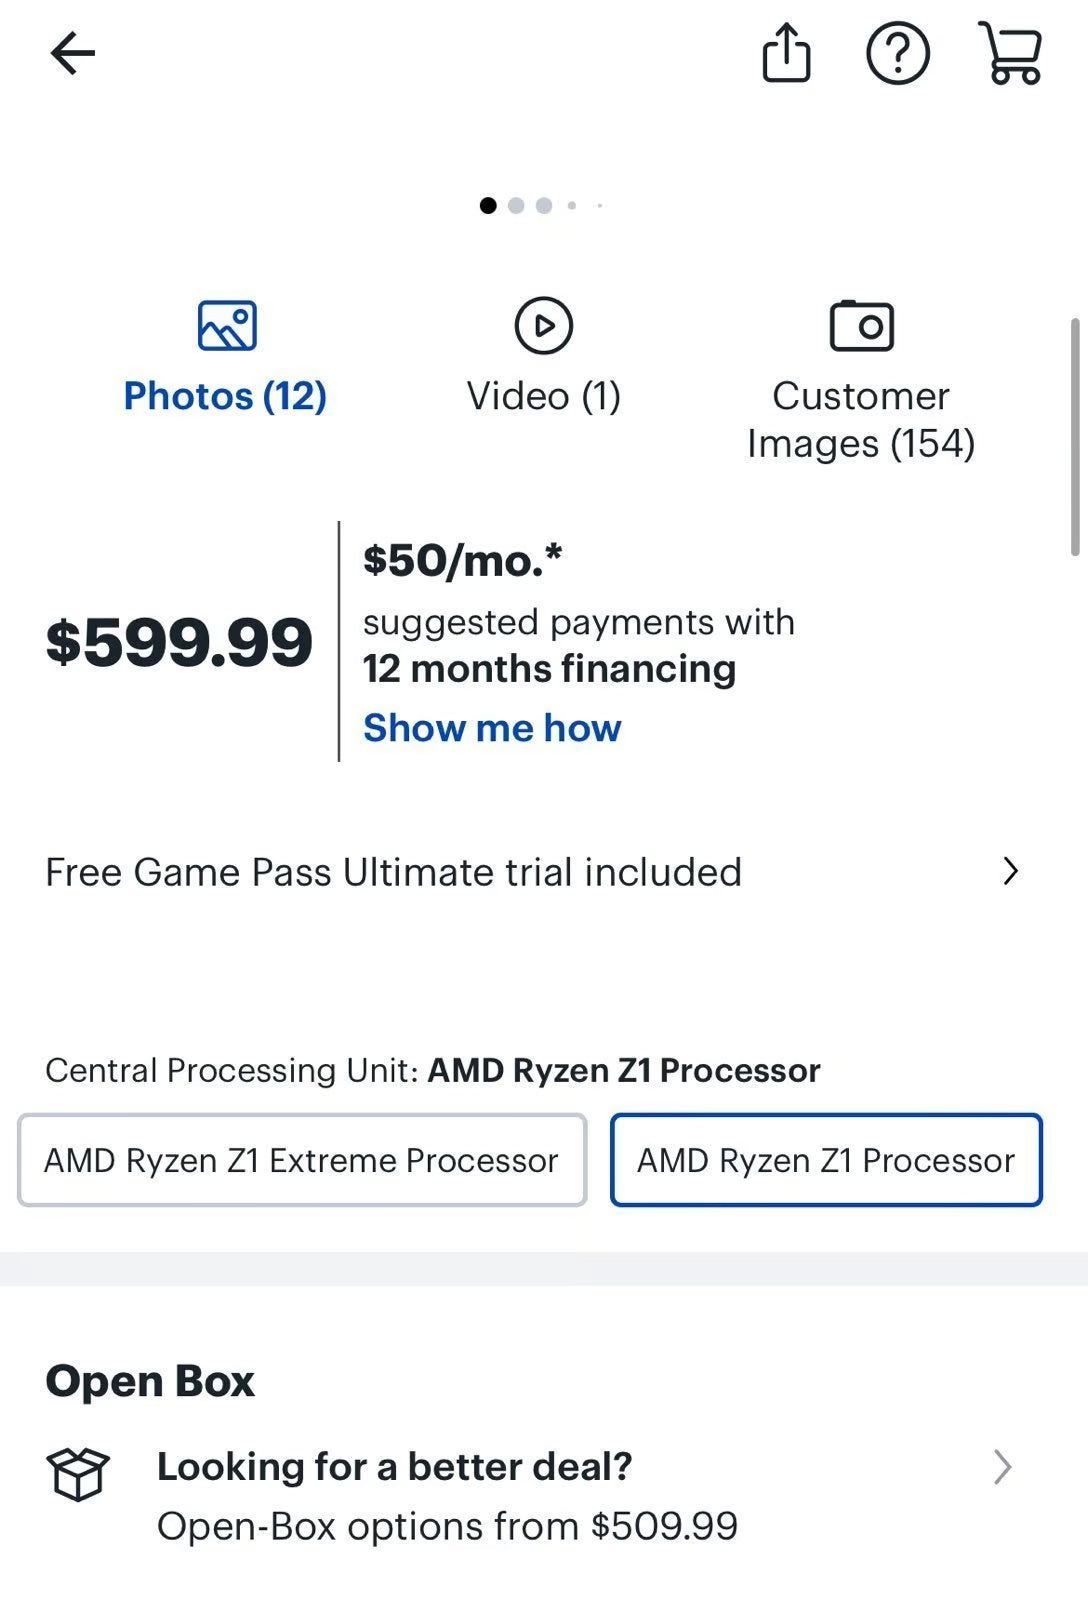Viewport: 1088px width, 1600px height.
Task: Select AMD Ryzen Z1 Extreme Processor option
Action: click(301, 1160)
